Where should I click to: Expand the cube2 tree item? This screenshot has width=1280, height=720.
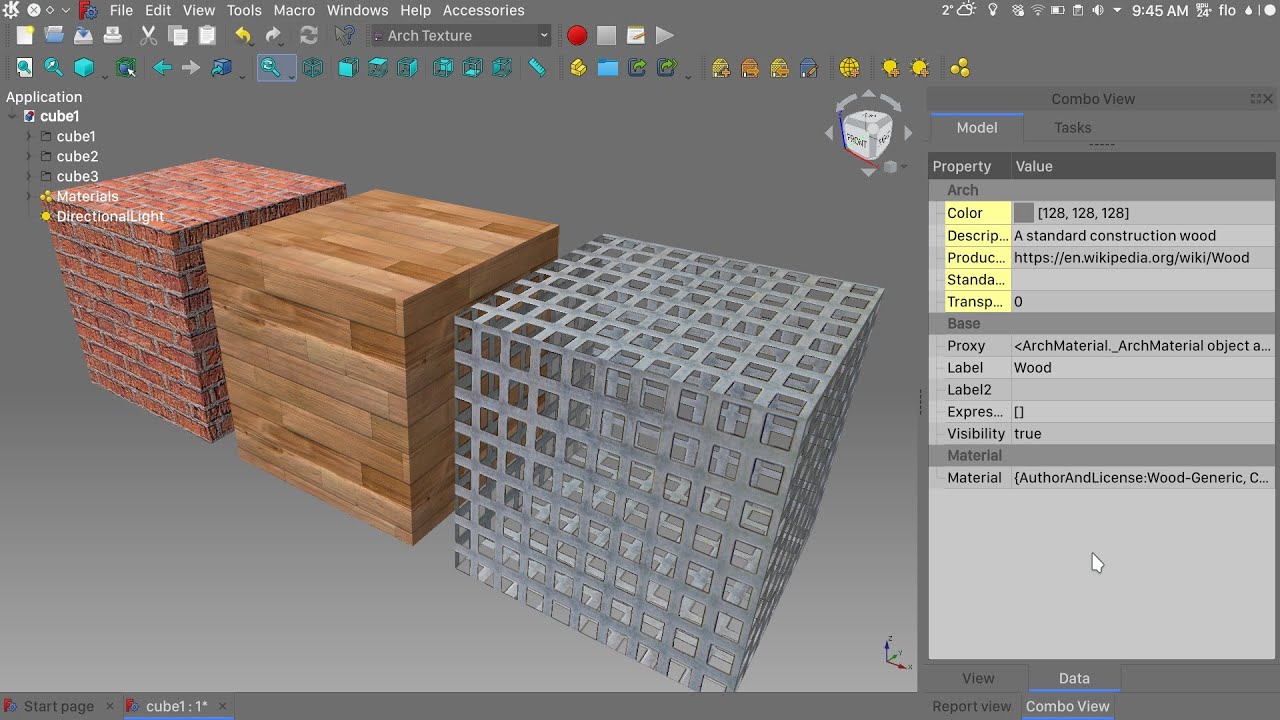coord(29,157)
